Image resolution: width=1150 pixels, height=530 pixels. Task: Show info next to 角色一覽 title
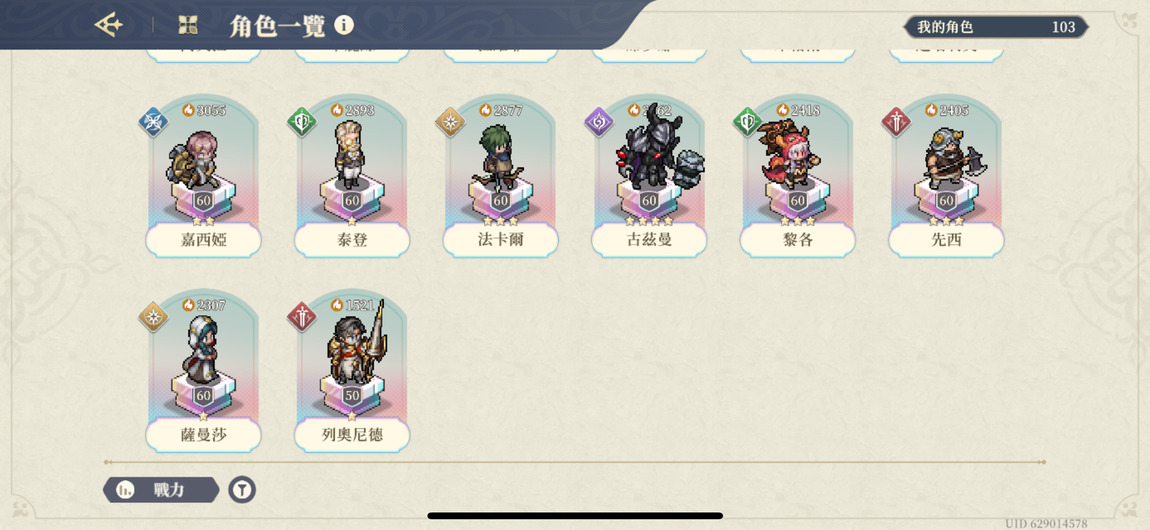(x=344, y=26)
